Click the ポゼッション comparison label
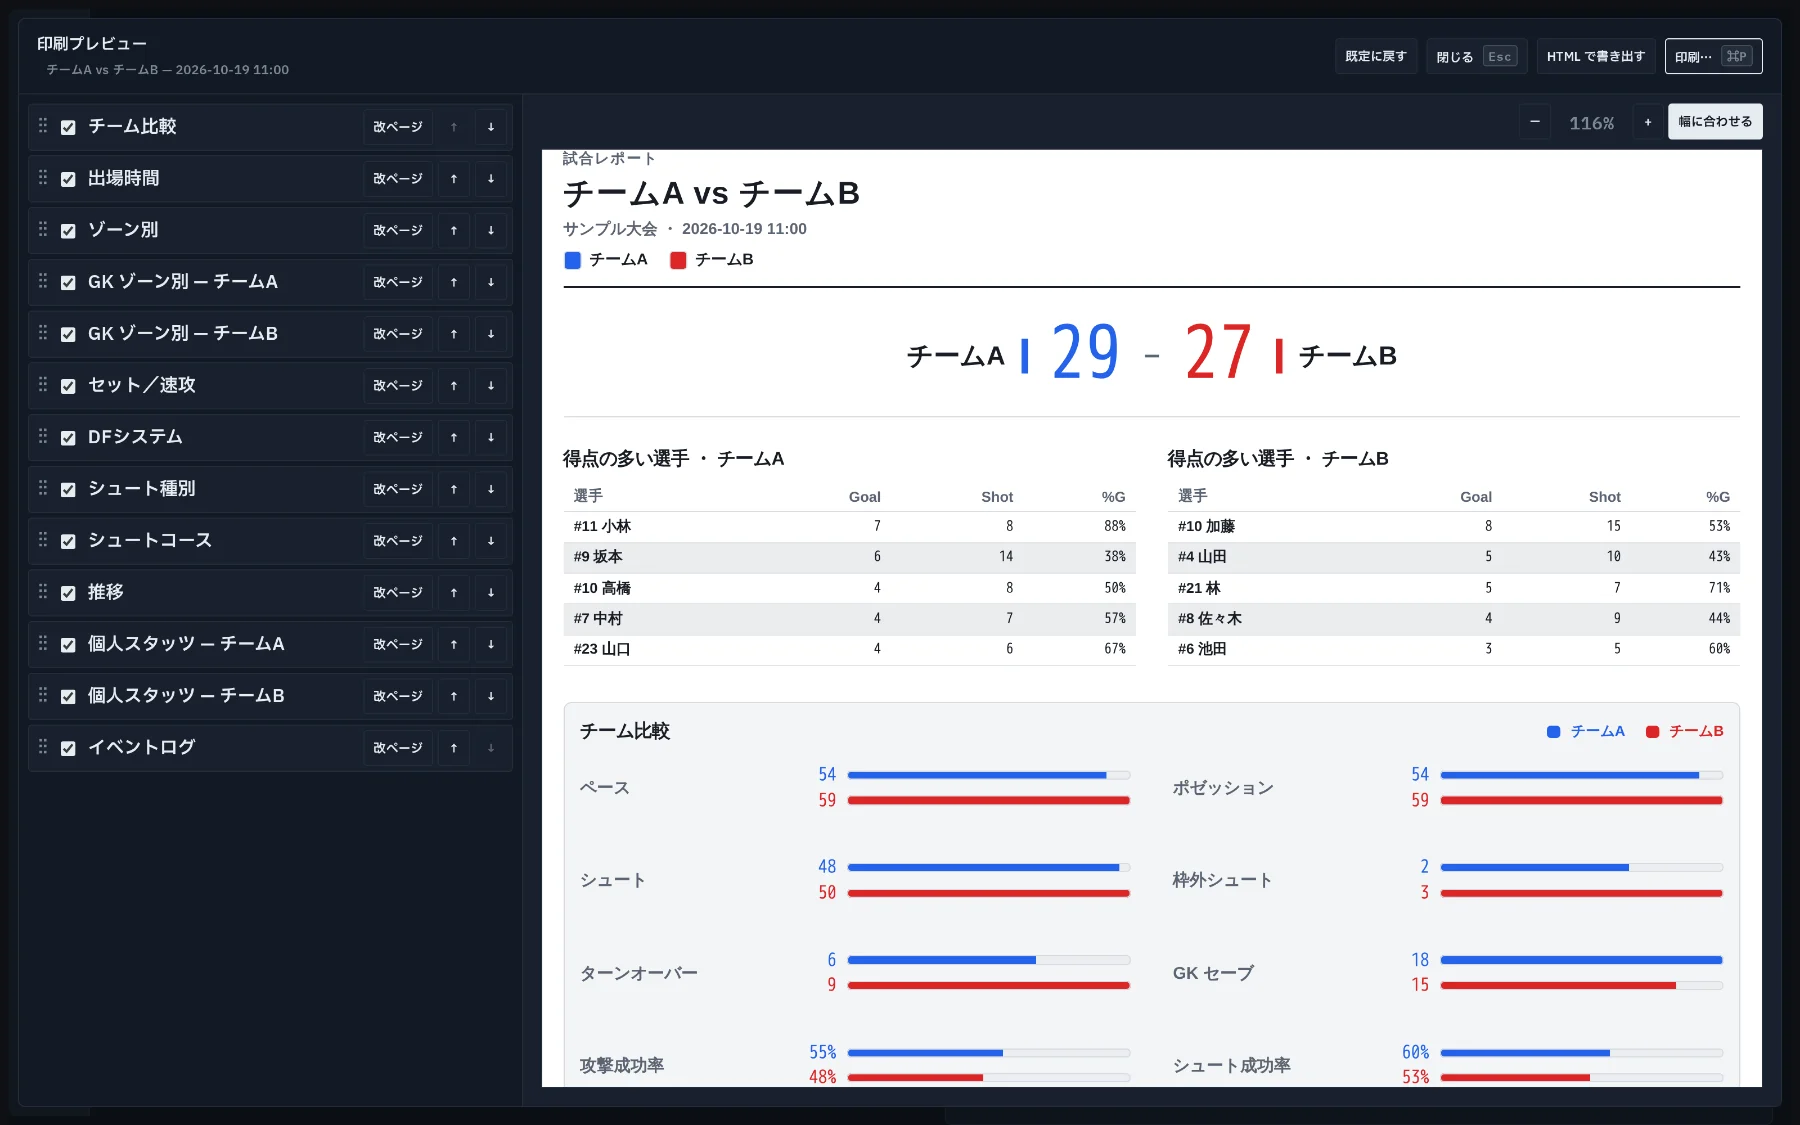Screen dimensions: 1800x1125 tap(1223, 788)
